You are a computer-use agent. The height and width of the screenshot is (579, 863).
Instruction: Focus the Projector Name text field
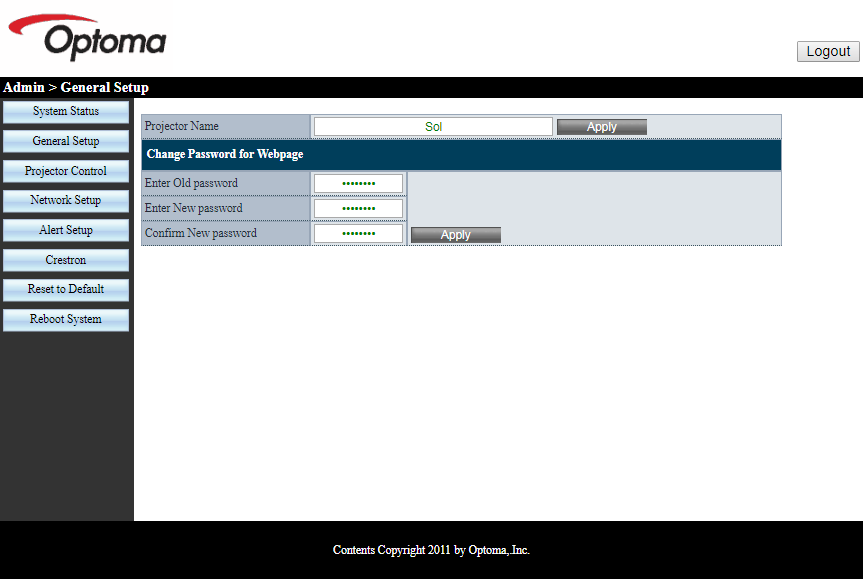433,127
